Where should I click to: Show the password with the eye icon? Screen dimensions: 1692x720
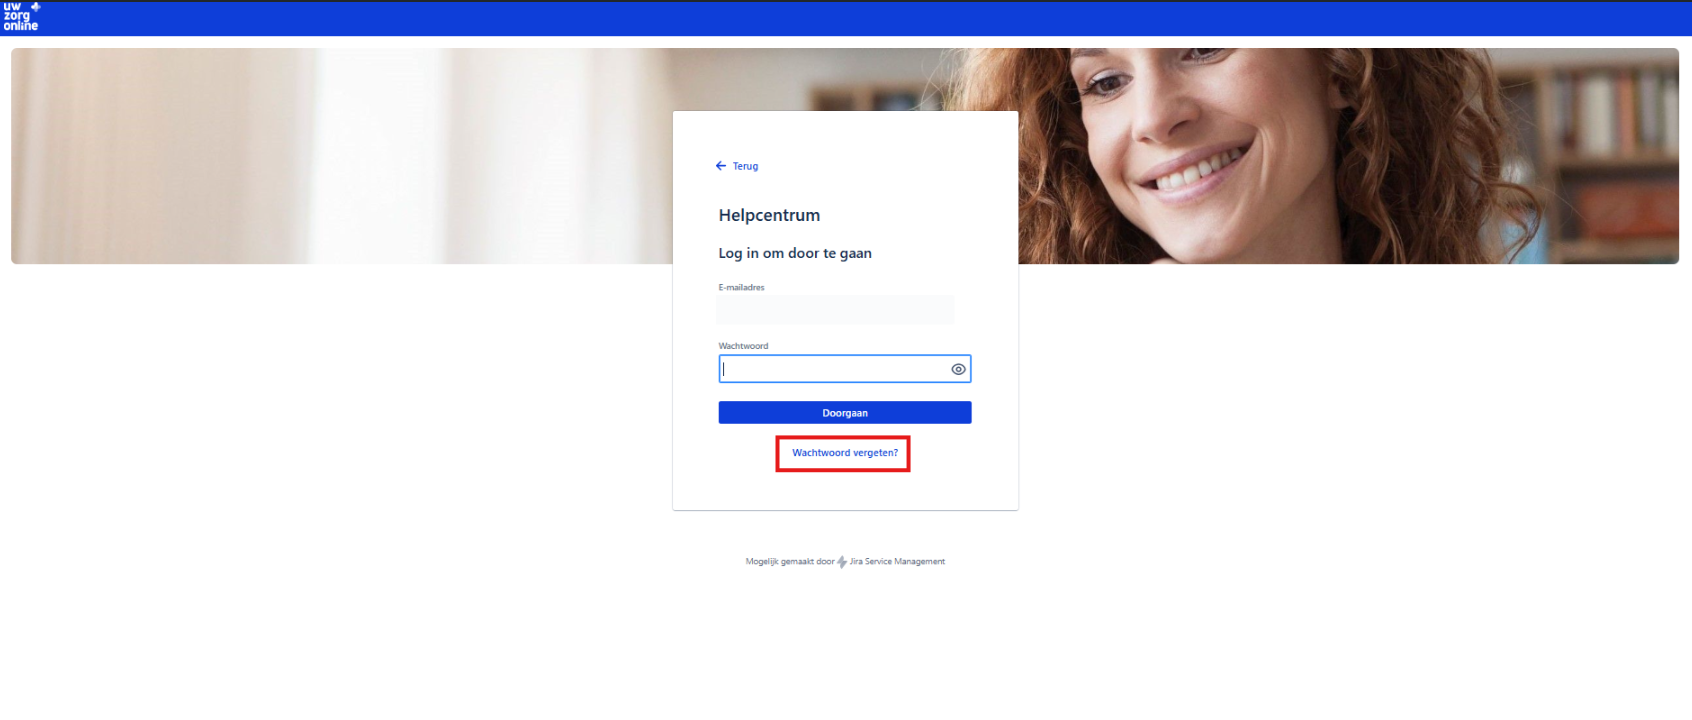[x=958, y=369]
